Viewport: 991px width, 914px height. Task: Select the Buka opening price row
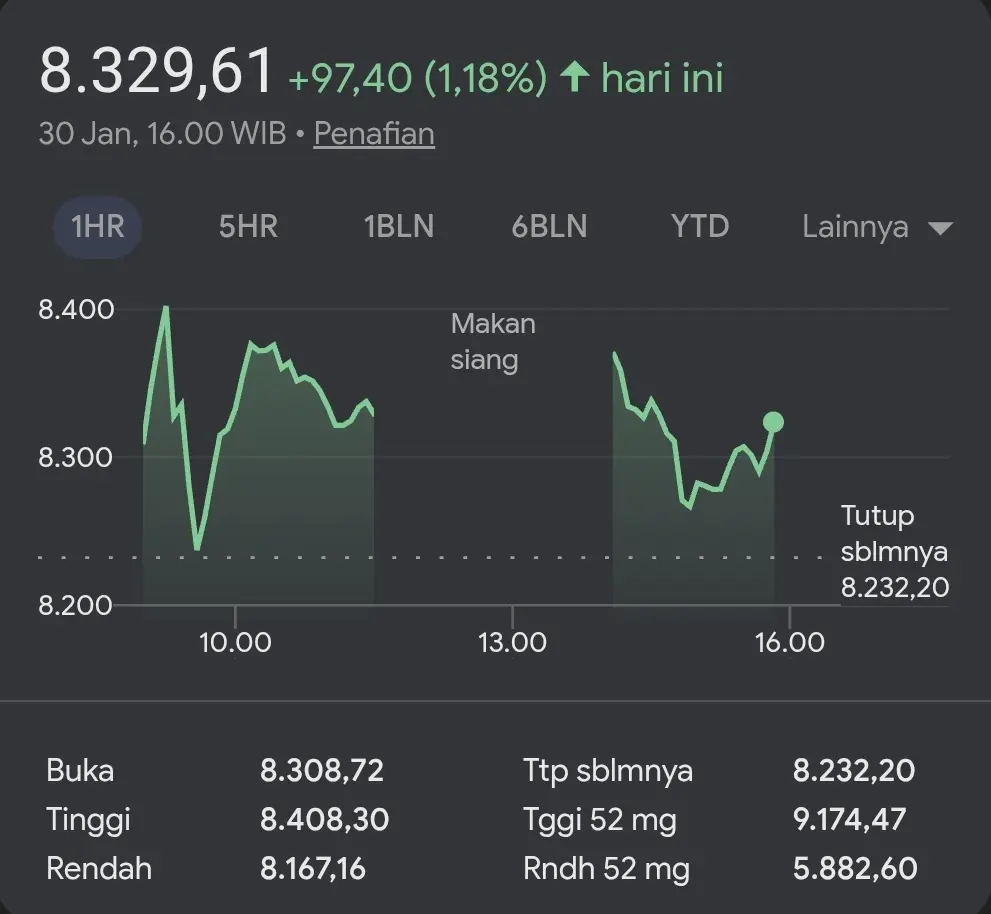[x=80, y=770]
